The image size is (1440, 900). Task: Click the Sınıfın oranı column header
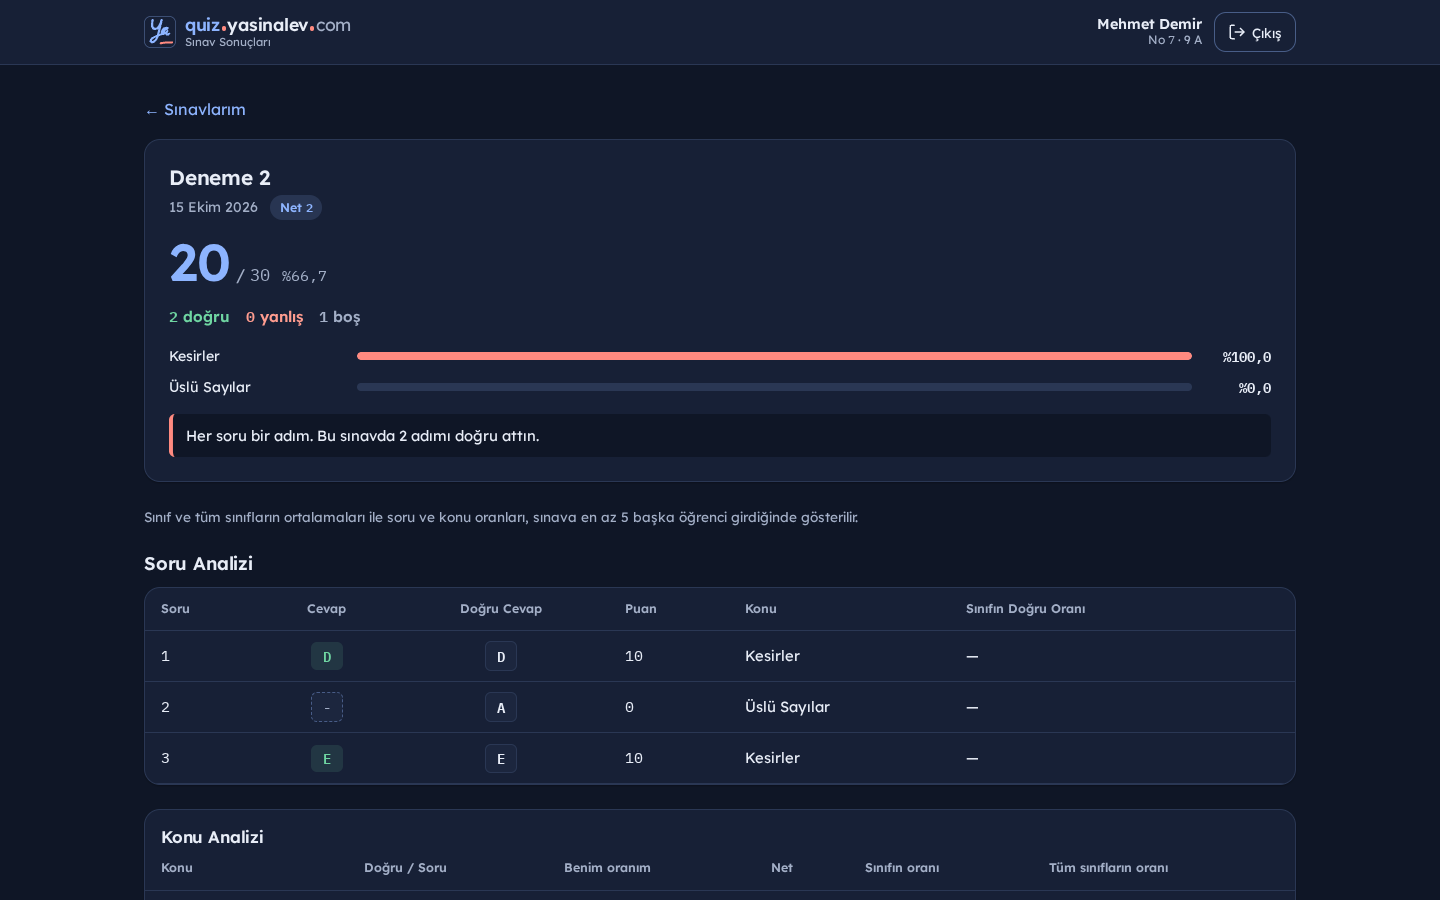[x=902, y=868]
